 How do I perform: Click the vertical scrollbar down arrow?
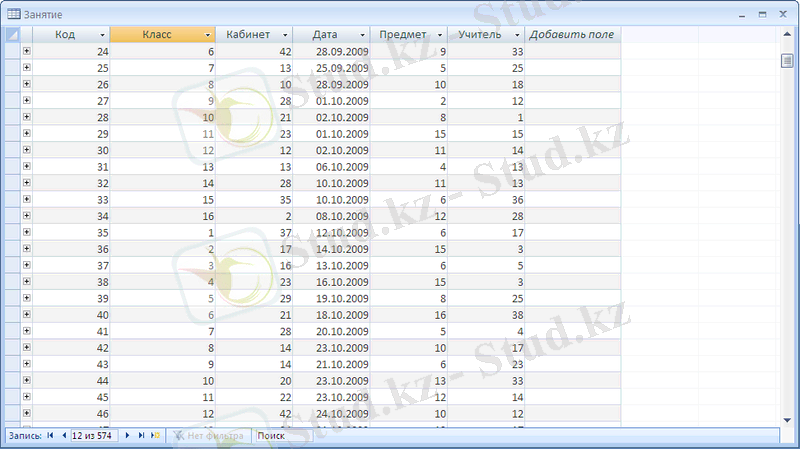coord(787,420)
